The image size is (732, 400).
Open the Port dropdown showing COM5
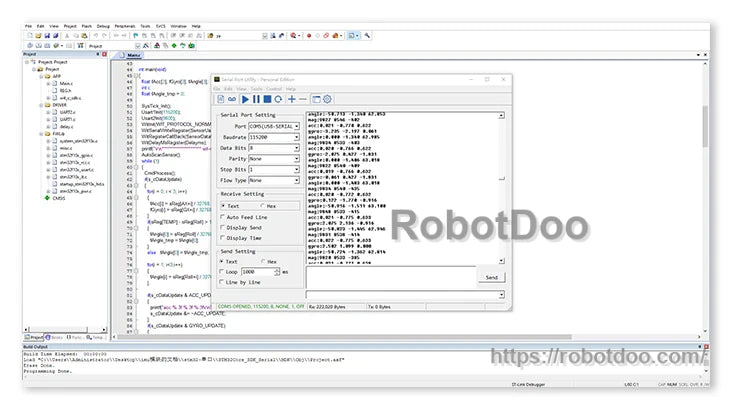(274, 126)
